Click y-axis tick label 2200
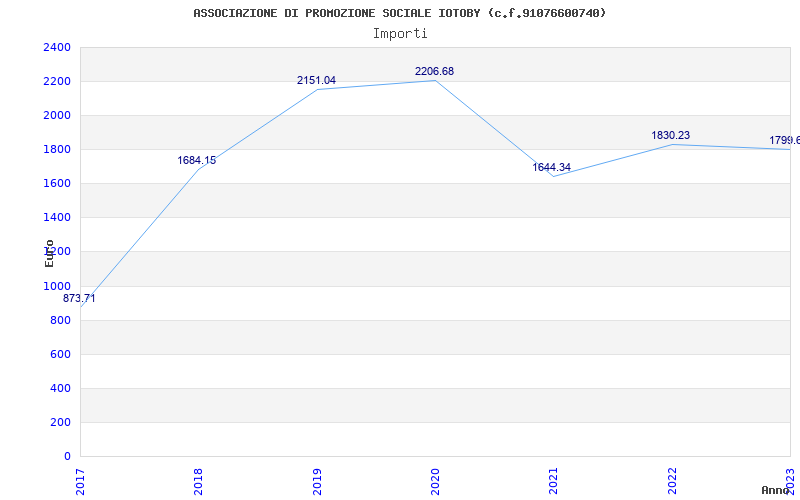This screenshot has height=500, width=800. (57, 82)
